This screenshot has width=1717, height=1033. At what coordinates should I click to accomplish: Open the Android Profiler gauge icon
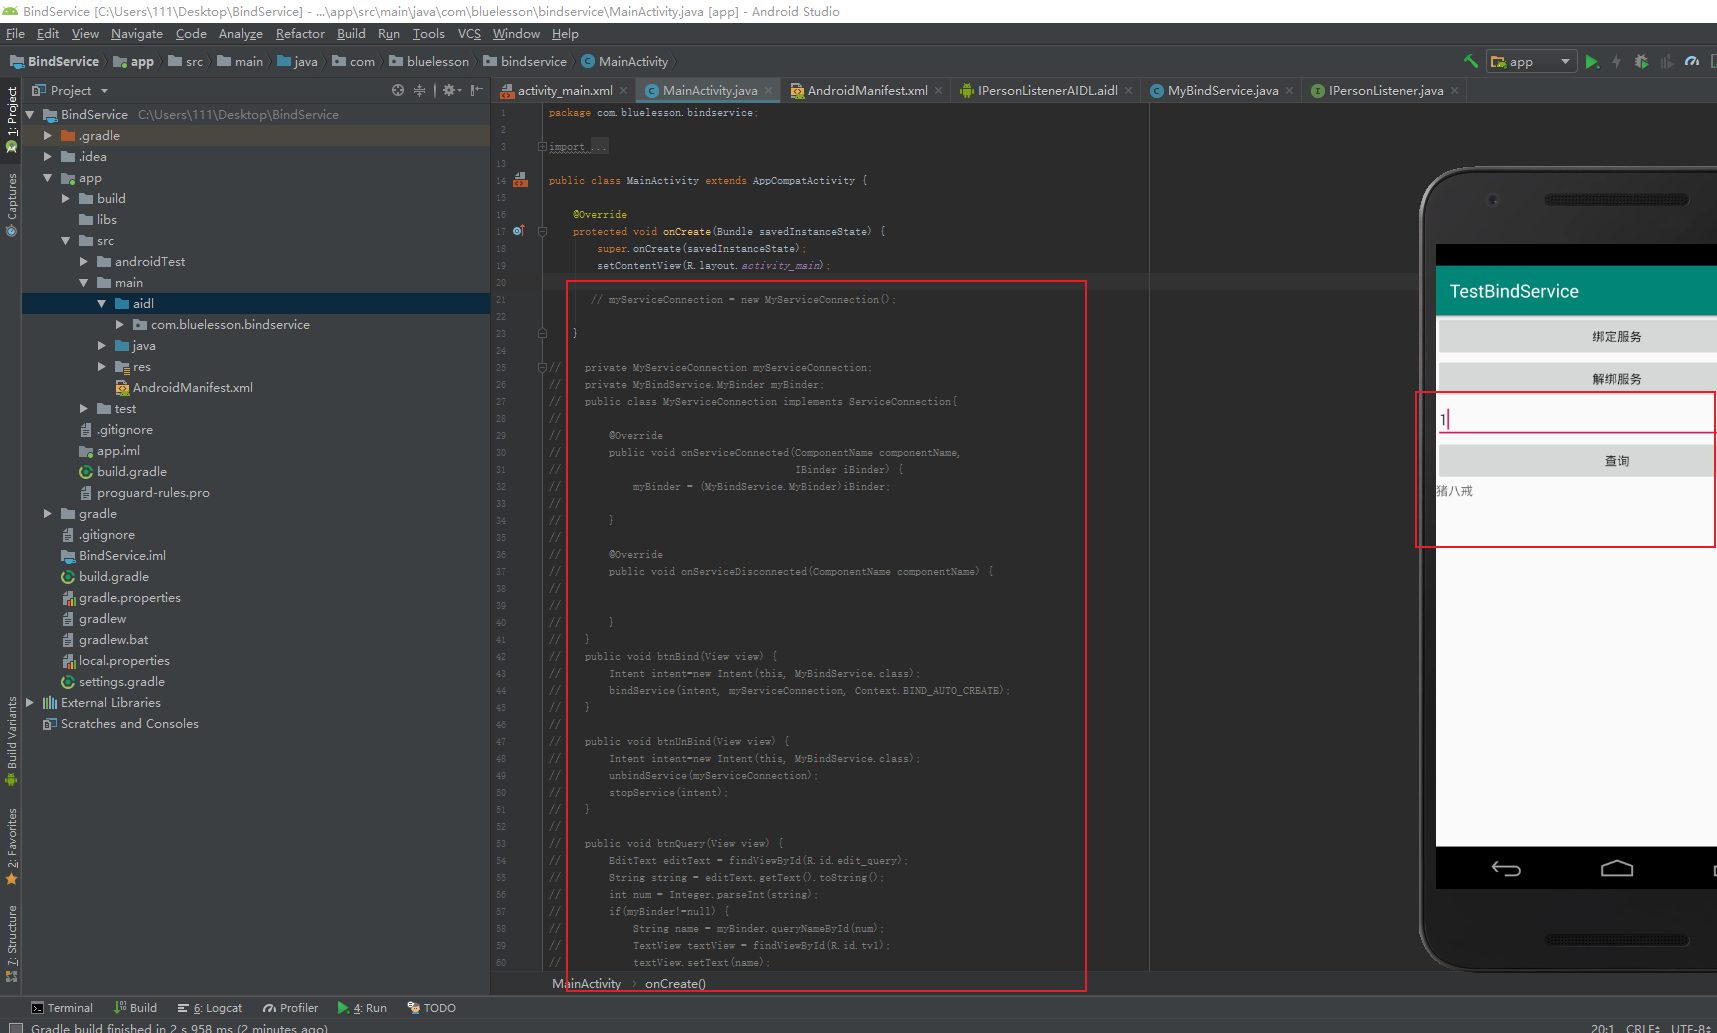[1692, 62]
